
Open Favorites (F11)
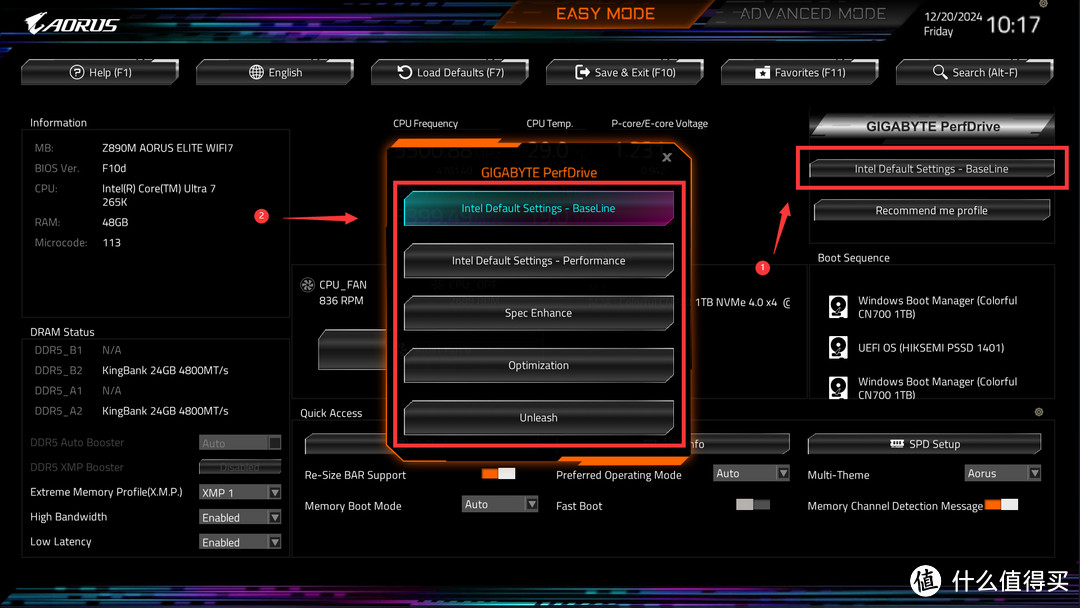pyautogui.click(x=800, y=72)
